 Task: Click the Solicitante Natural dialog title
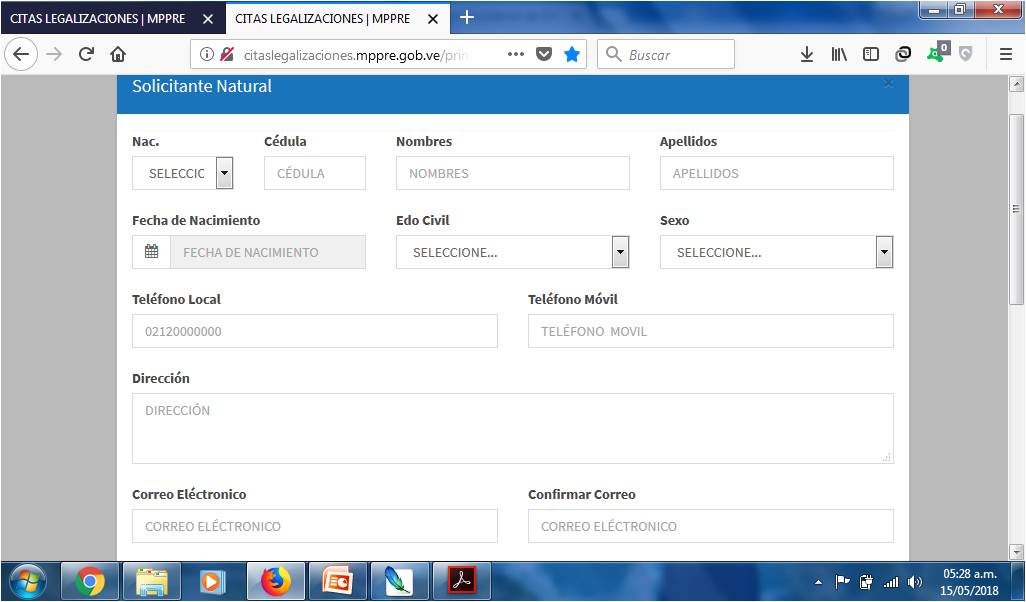[x=202, y=86]
